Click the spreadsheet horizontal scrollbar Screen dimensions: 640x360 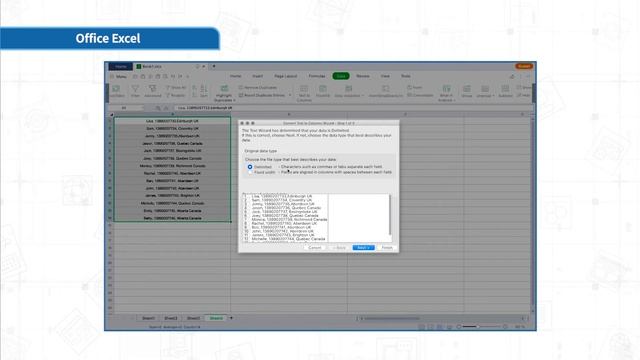pyautogui.click(x=392, y=318)
